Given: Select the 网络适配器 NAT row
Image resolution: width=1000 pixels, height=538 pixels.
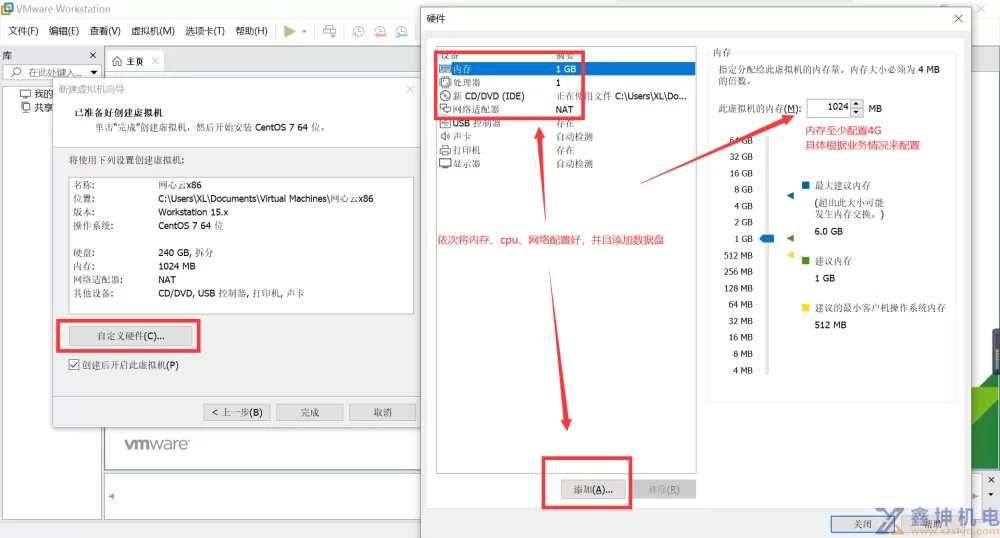Looking at the screenshot, I should 566,109.
